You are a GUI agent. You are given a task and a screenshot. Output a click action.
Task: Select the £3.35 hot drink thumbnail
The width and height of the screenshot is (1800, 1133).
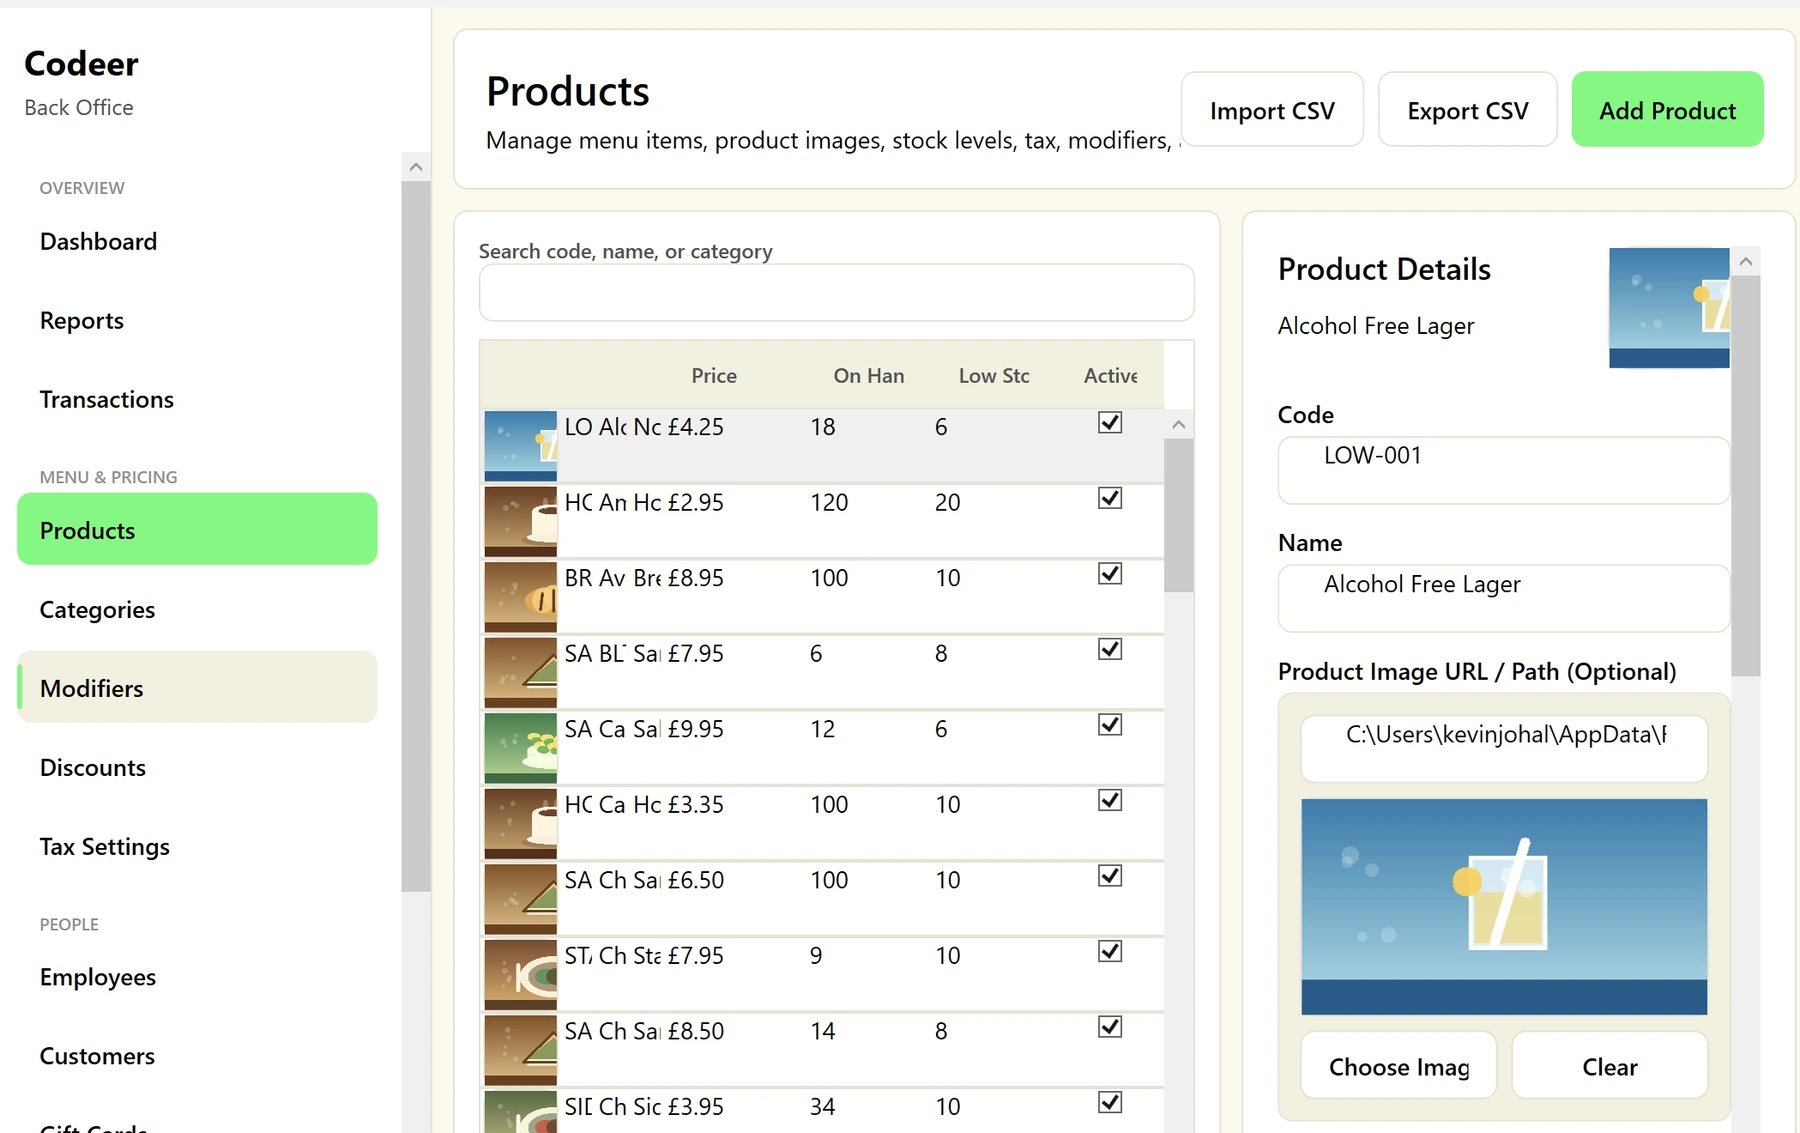tap(520, 823)
